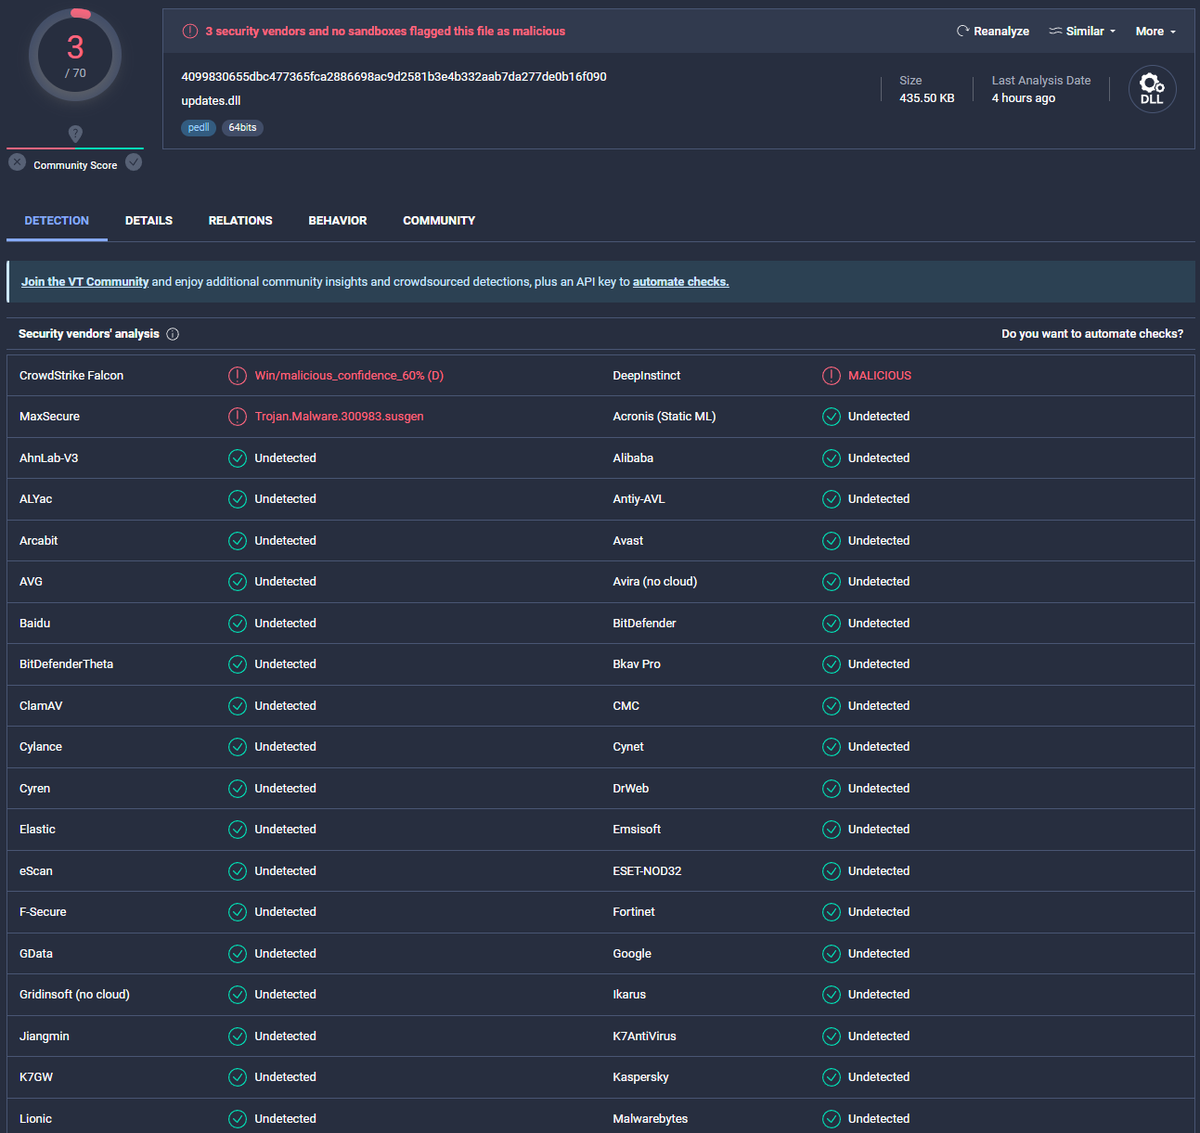The image size is (1200, 1133).
Task: Click the malicious alert icon in header banner
Action: pyautogui.click(x=190, y=31)
